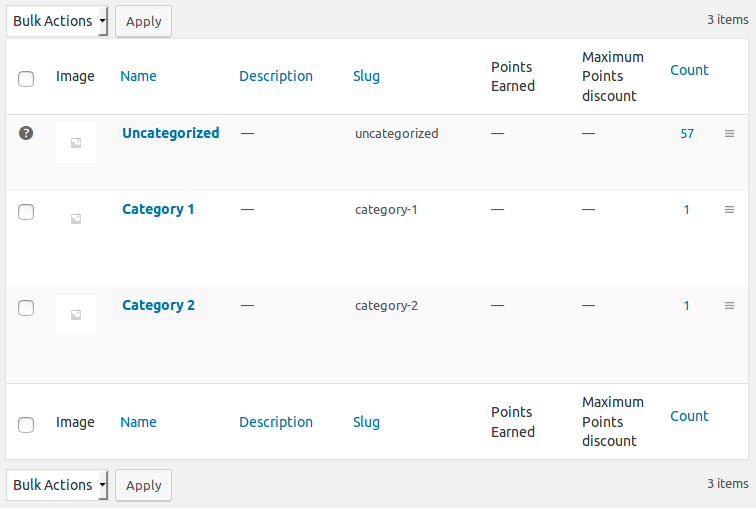The height and width of the screenshot is (508, 756).
Task: Open the bottom Bulk Actions dropdown
Action: (57, 485)
